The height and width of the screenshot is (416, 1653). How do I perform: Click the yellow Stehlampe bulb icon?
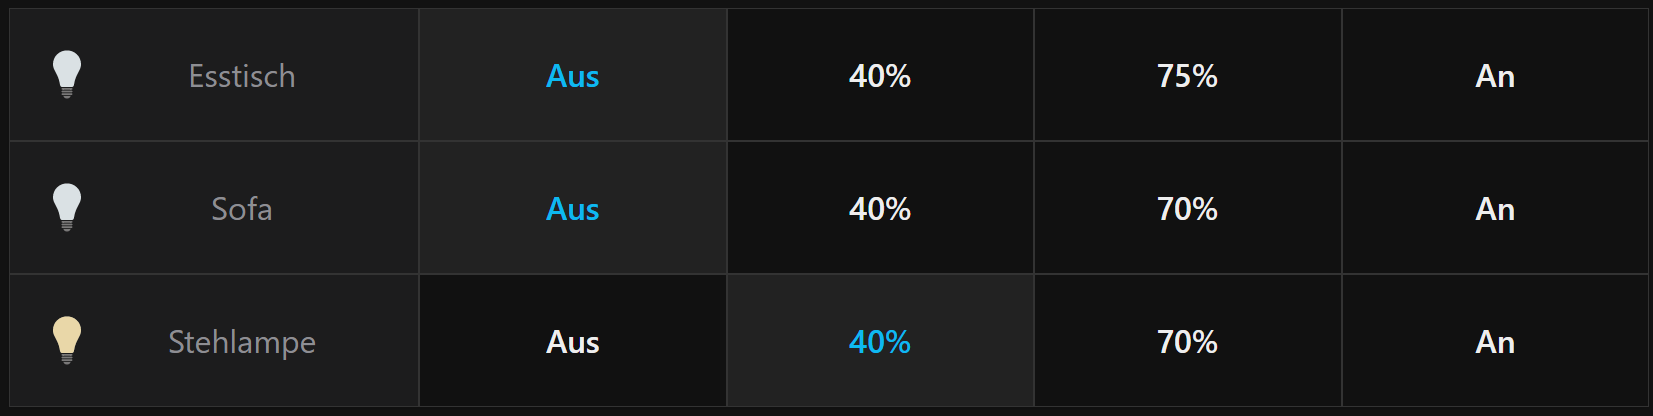(x=67, y=340)
